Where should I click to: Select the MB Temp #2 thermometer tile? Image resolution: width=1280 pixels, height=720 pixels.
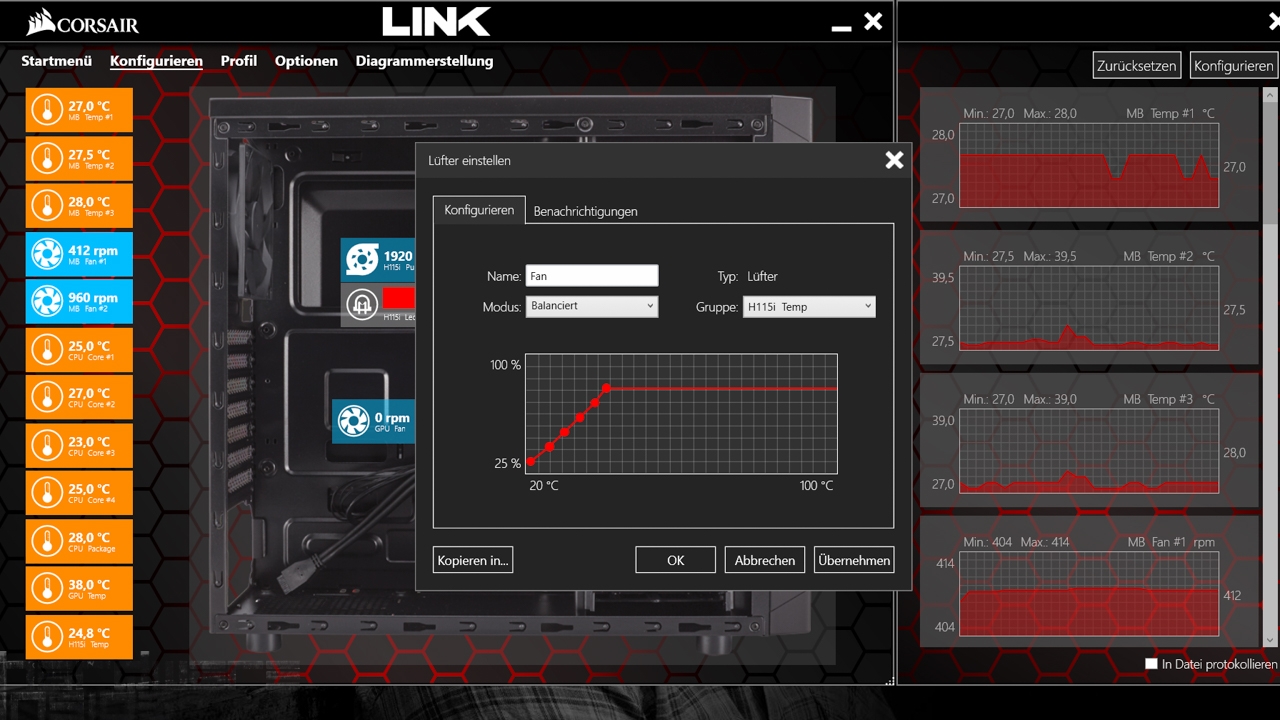[x=79, y=158]
